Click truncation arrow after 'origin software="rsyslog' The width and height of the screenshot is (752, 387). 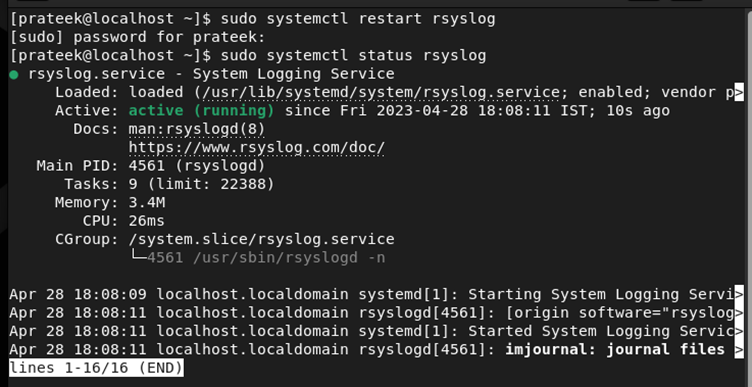click(739, 313)
